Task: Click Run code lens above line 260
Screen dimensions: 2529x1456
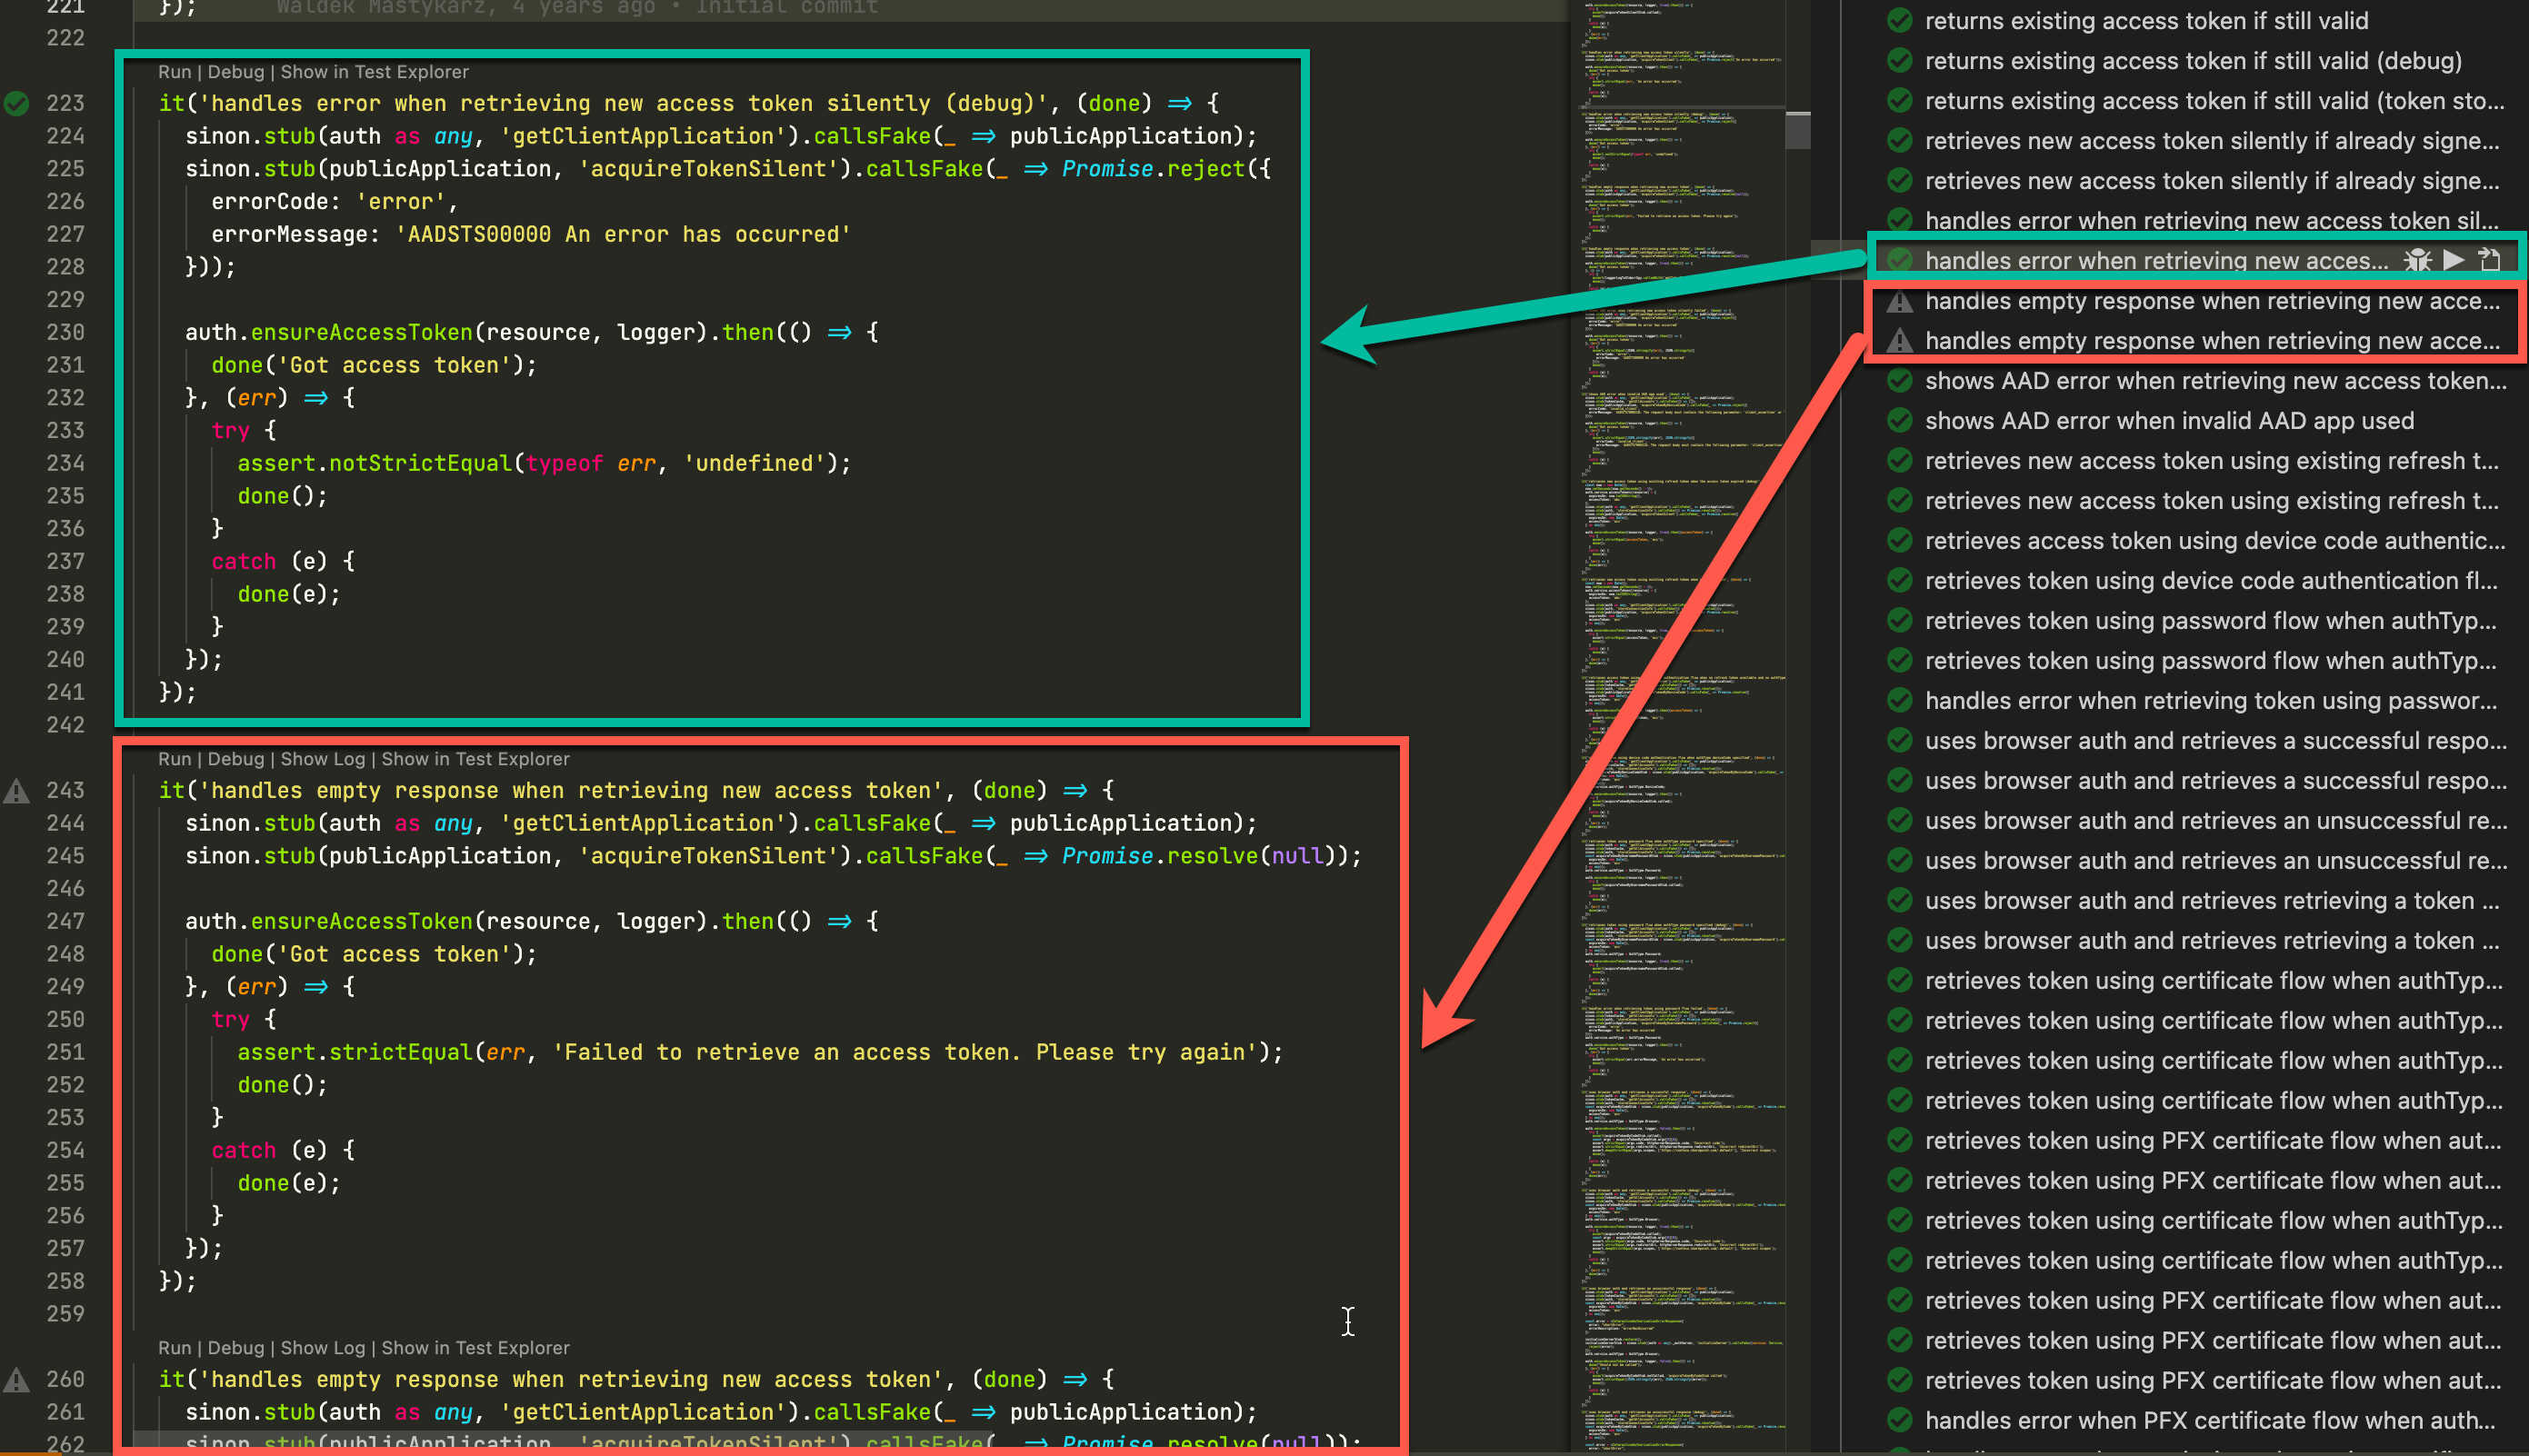Action: 174,1348
